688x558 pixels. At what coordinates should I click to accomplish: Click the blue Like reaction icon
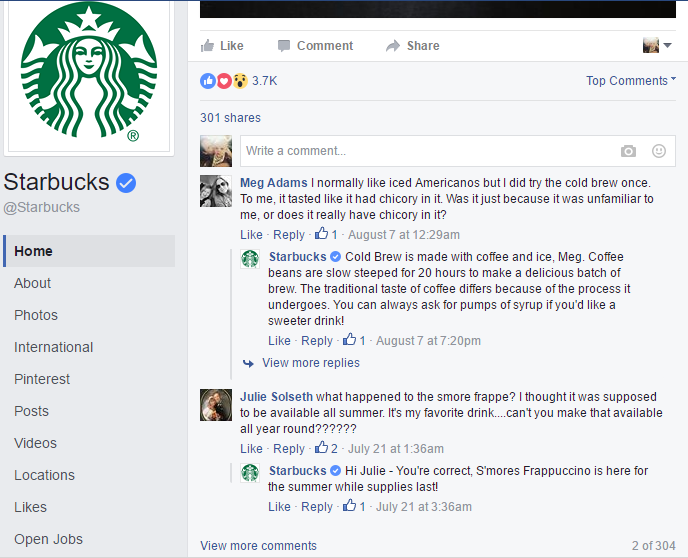click(208, 81)
